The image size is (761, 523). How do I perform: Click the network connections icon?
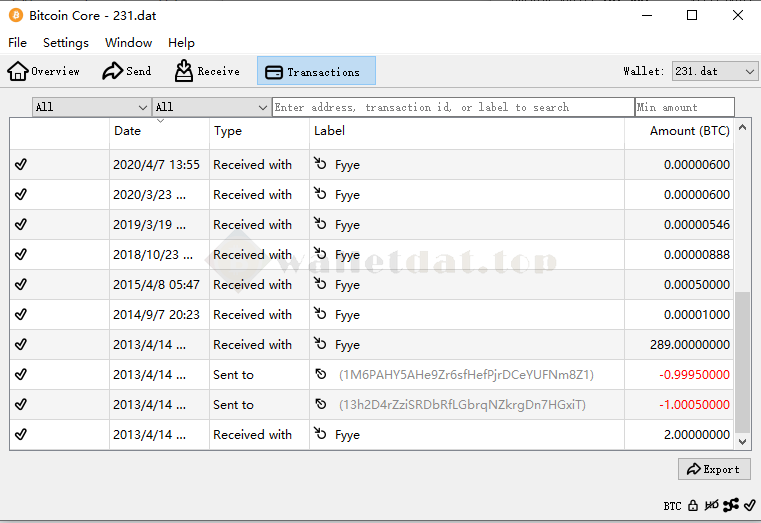731,506
